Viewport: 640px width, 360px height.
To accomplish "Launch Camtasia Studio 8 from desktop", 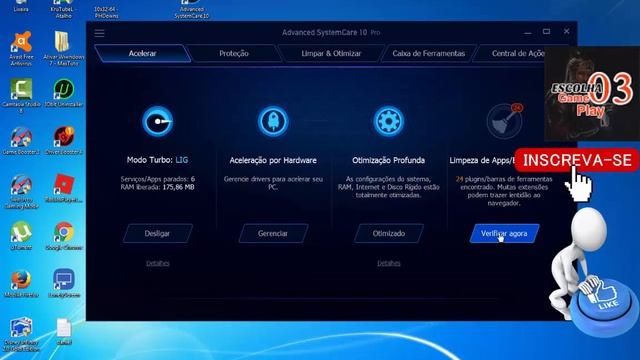I will [x=21, y=96].
